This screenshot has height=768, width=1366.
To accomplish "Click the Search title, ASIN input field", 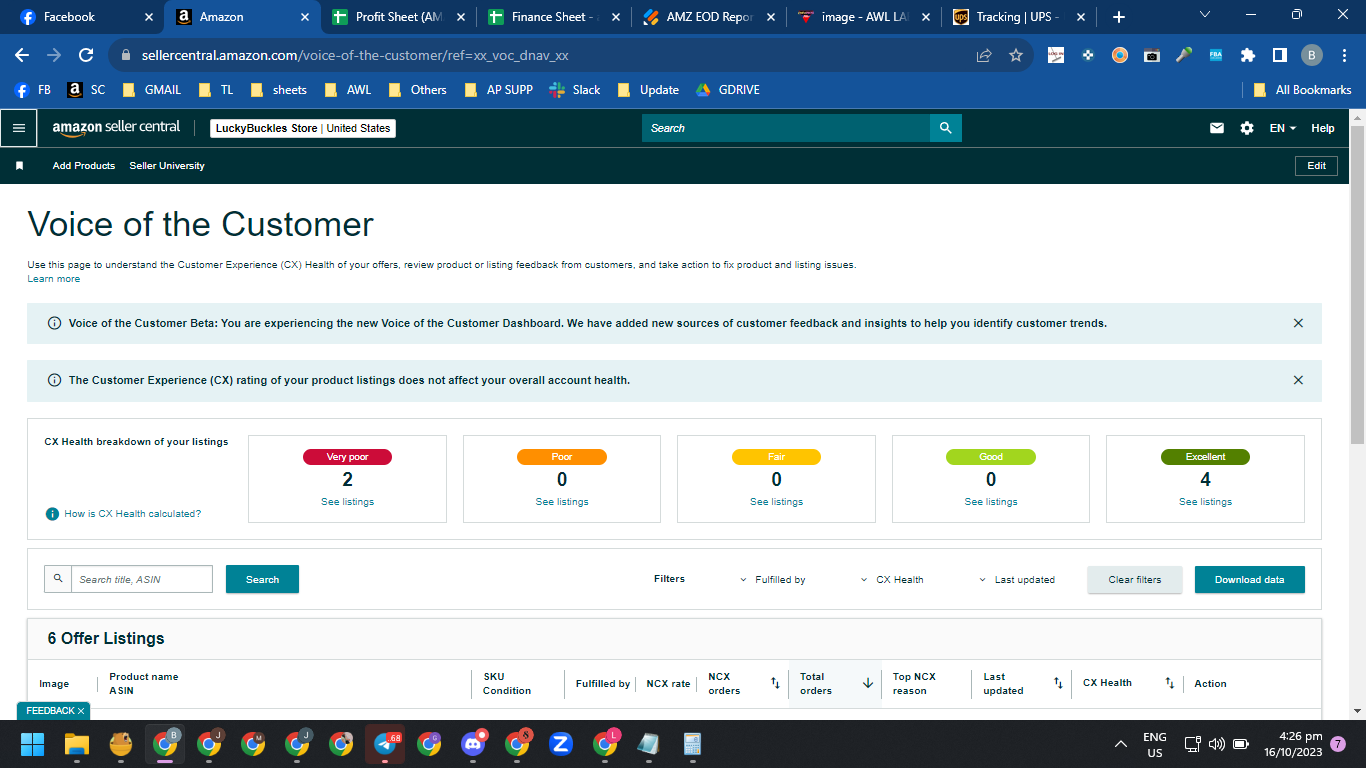I will [x=142, y=579].
